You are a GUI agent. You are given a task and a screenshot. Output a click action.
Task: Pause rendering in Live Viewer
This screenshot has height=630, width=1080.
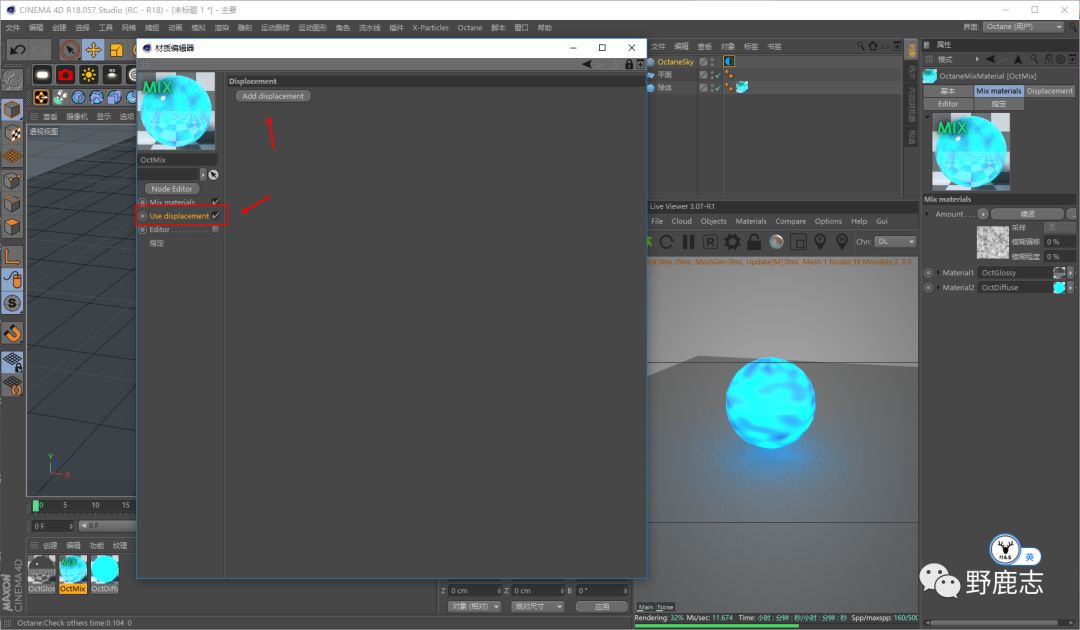[x=688, y=242]
